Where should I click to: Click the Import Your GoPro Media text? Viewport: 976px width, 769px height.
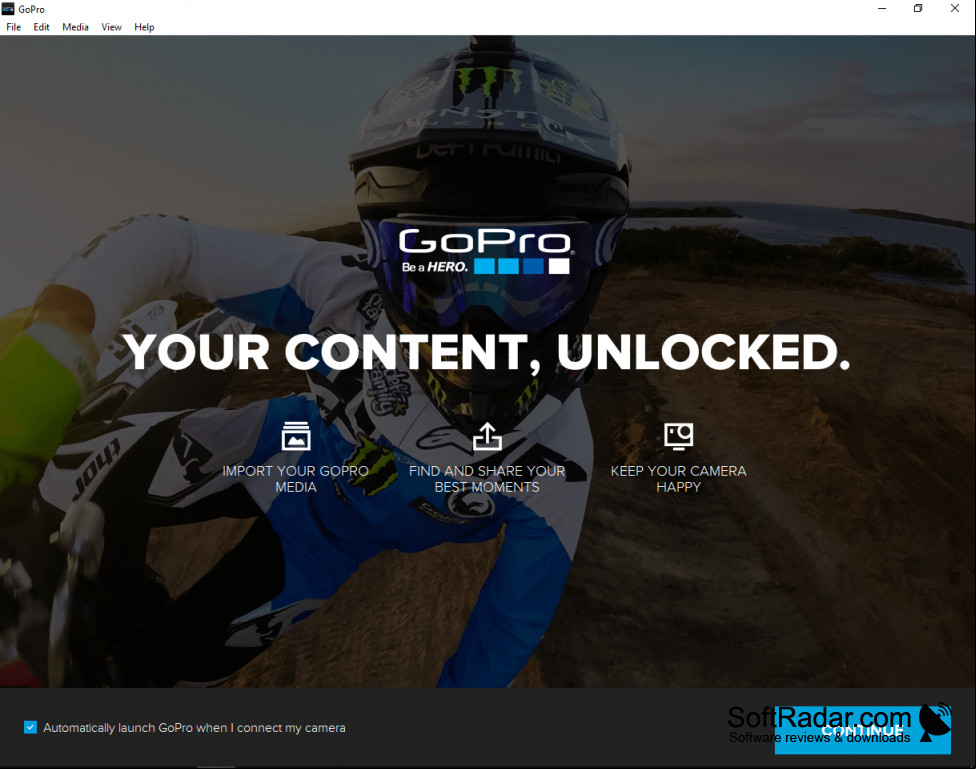(x=296, y=479)
